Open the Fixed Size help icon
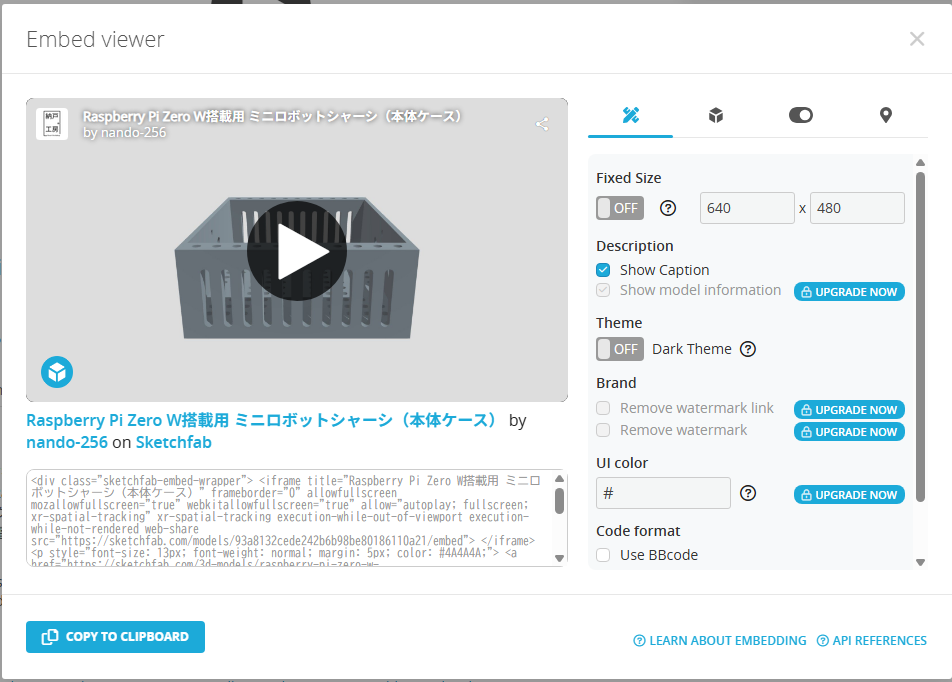 point(668,208)
